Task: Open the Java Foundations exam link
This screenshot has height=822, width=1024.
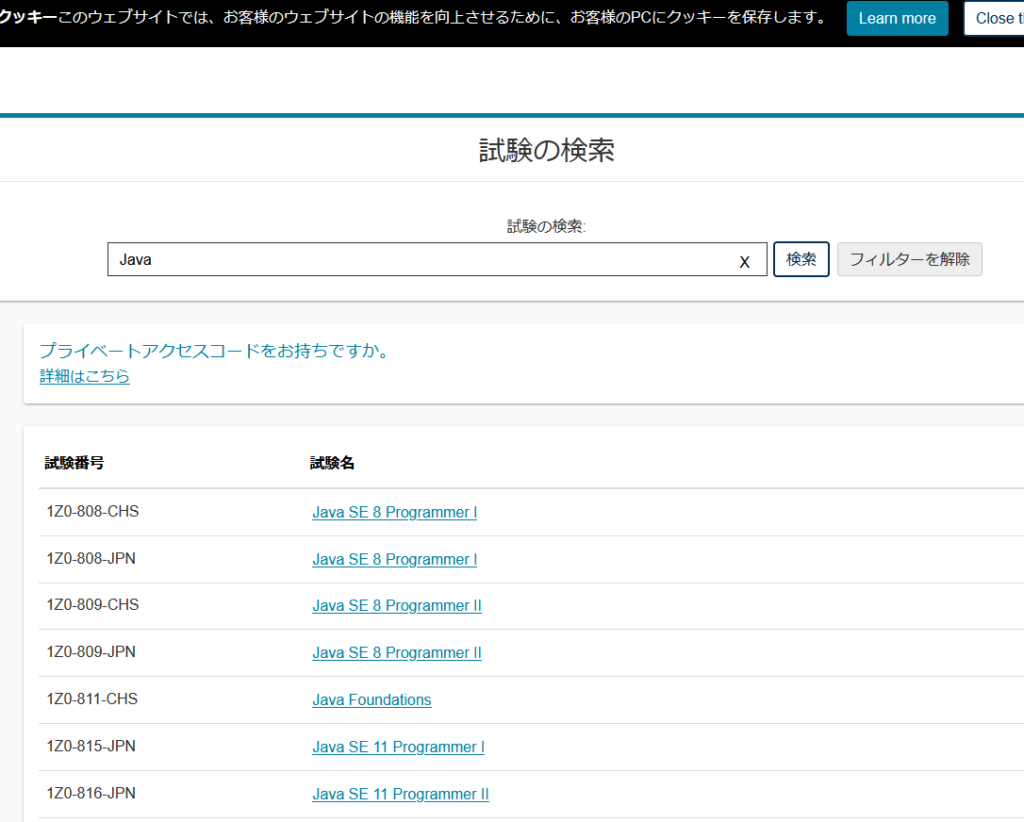Action: click(371, 700)
